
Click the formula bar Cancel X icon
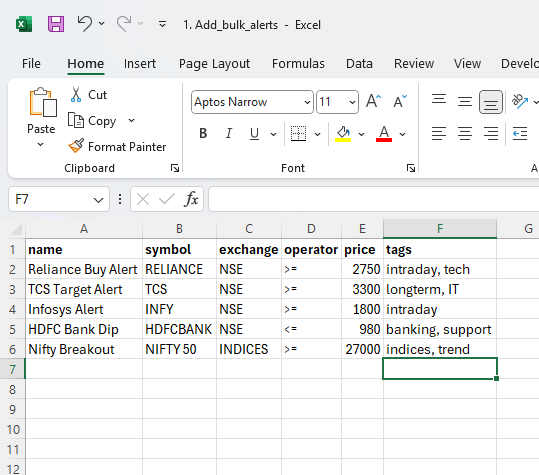(x=143, y=199)
